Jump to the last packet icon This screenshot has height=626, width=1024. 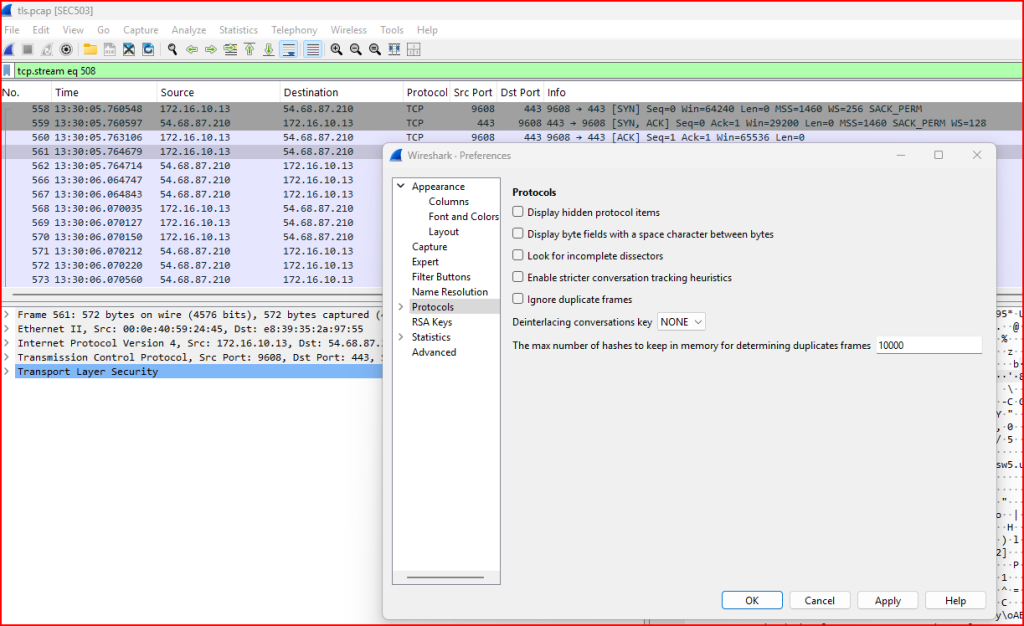point(268,50)
